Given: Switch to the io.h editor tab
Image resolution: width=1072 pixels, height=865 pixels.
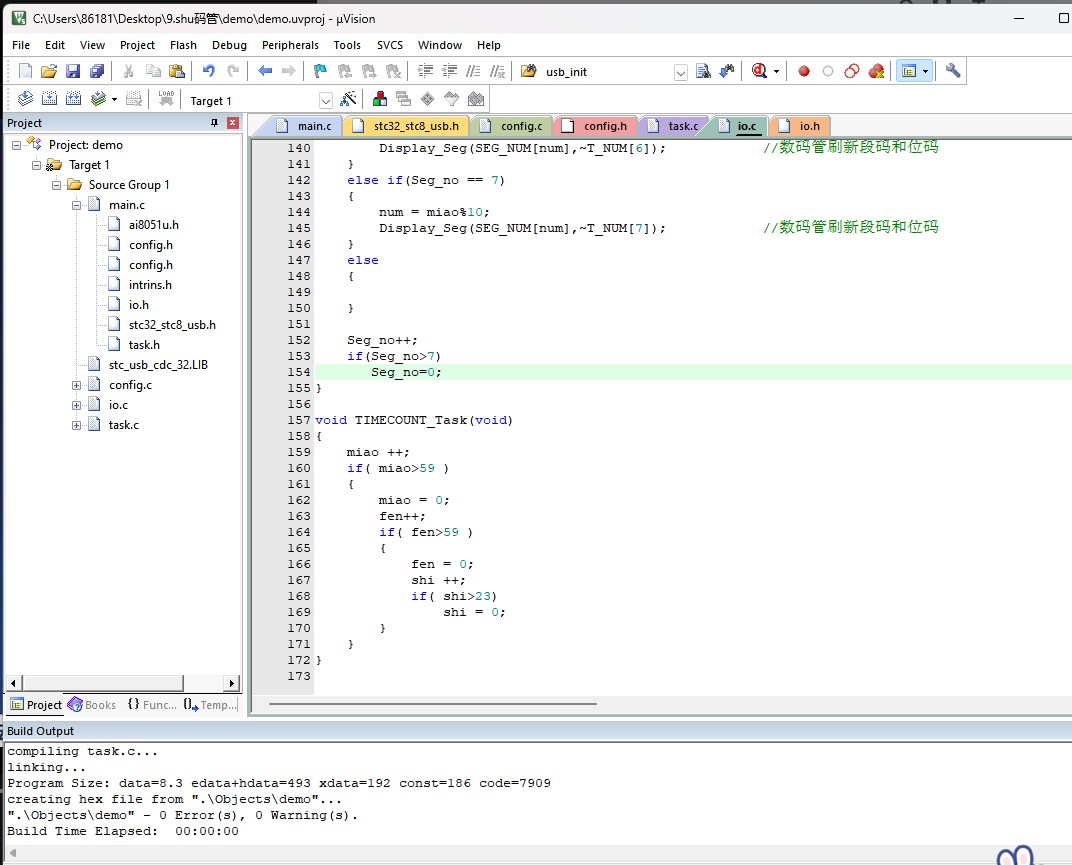Looking at the screenshot, I should [801, 126].
